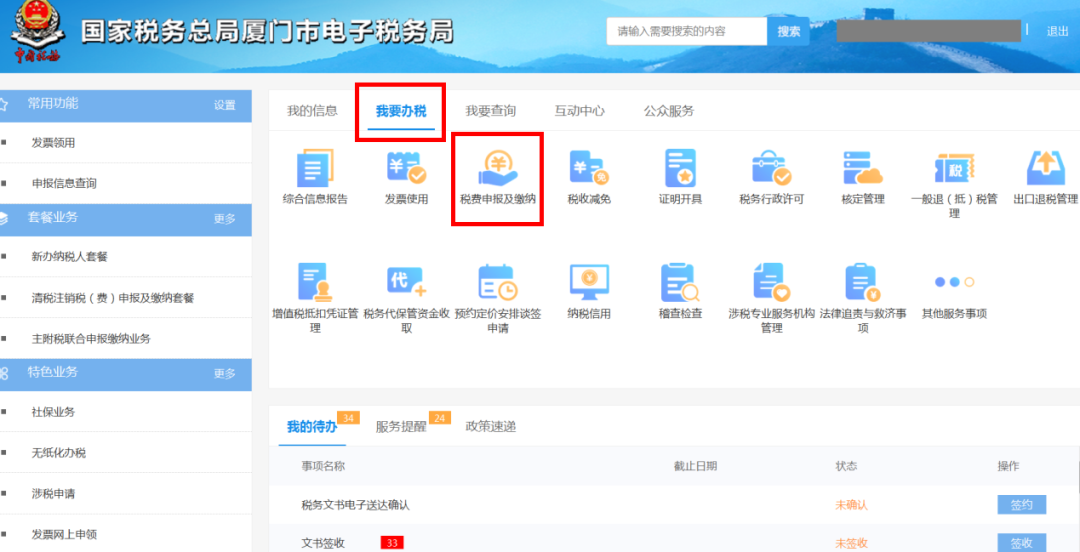The height and width of the screenshot is (552, 1080).
Task: Open 发票领用 in sidebar
Action: click(53, 143)
